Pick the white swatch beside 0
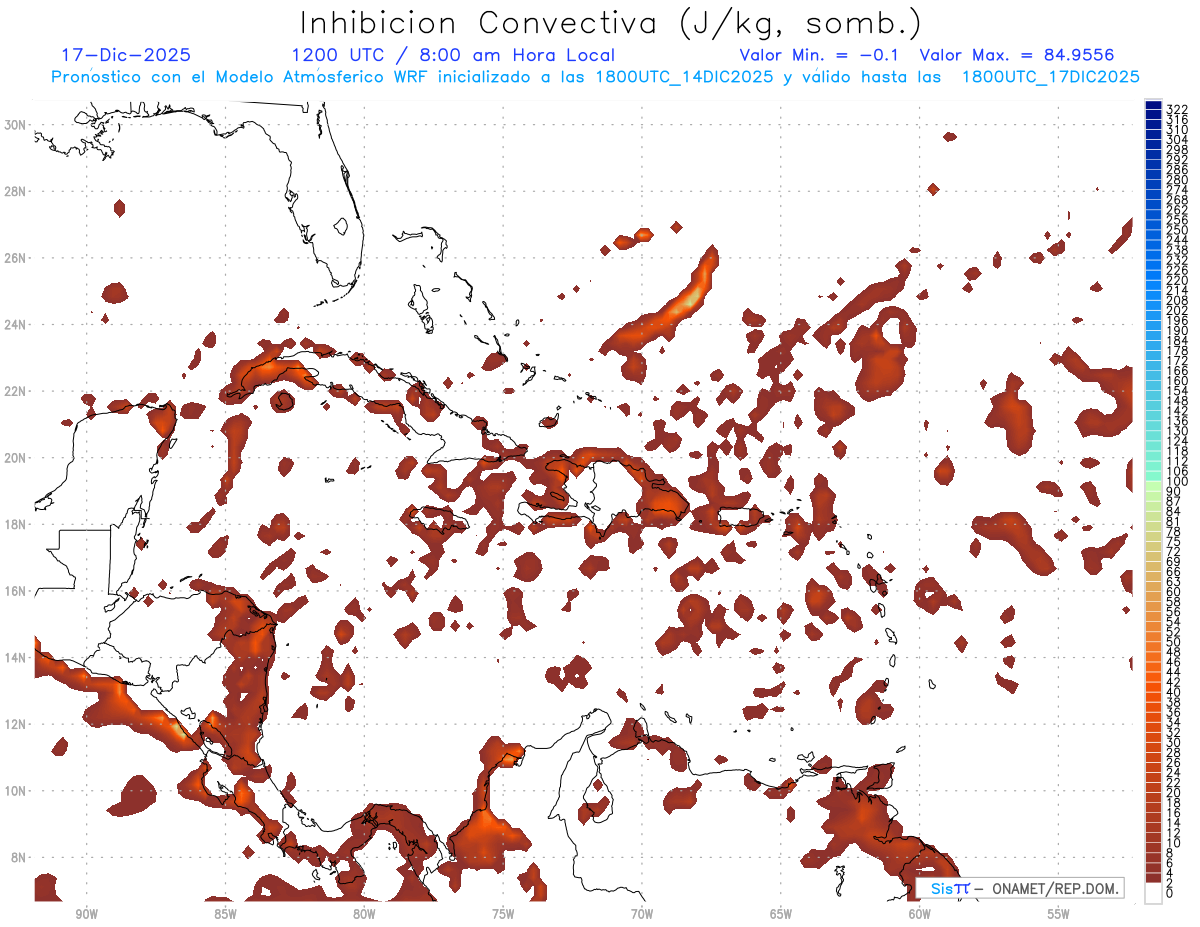This screenshot has height=927, width=1200. 1153,892
